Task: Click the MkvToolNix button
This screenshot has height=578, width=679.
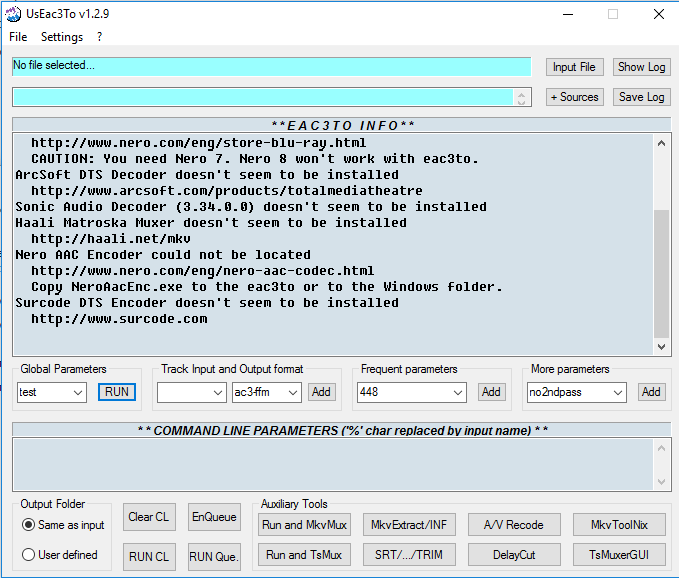Action: 619,525
